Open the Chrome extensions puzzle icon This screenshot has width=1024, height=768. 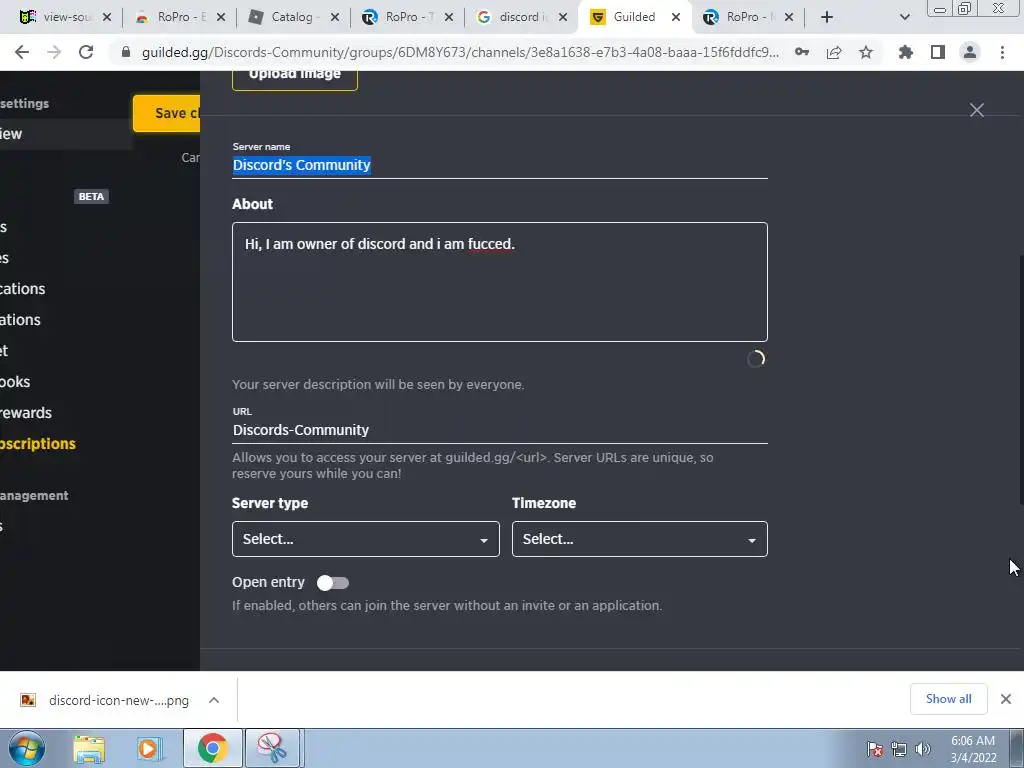click(906, 52)
